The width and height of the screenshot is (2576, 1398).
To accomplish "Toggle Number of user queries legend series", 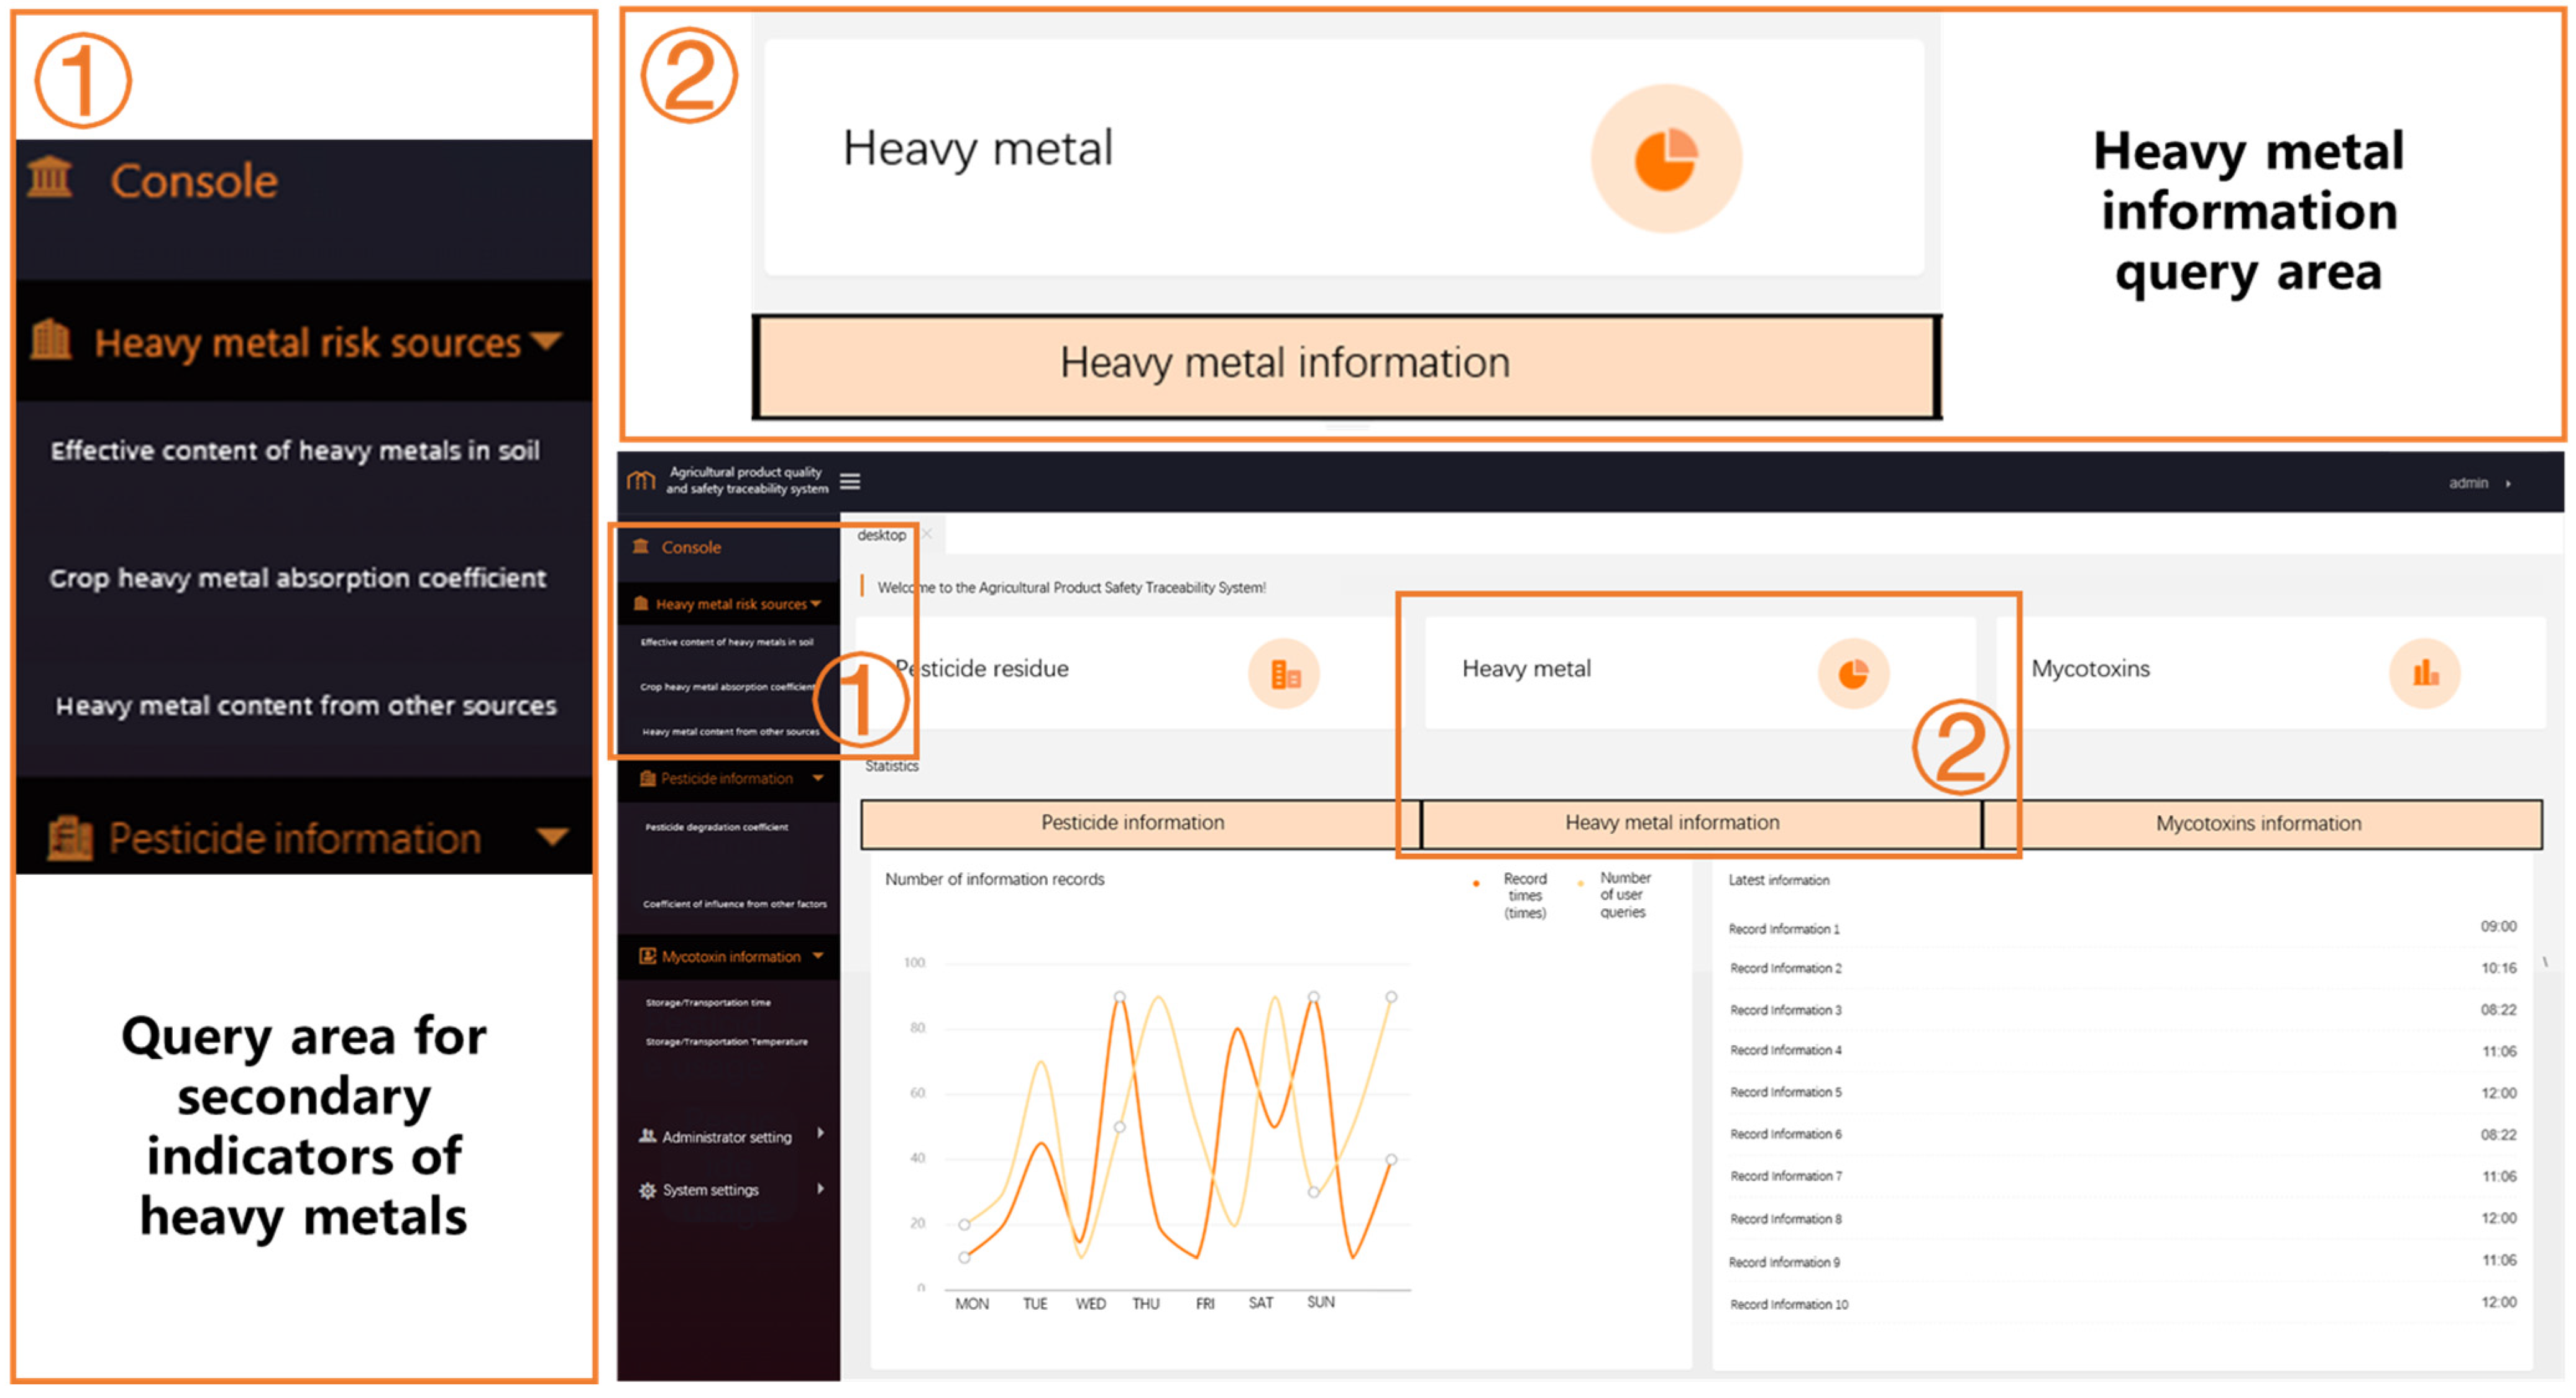I will [1614, 894].
